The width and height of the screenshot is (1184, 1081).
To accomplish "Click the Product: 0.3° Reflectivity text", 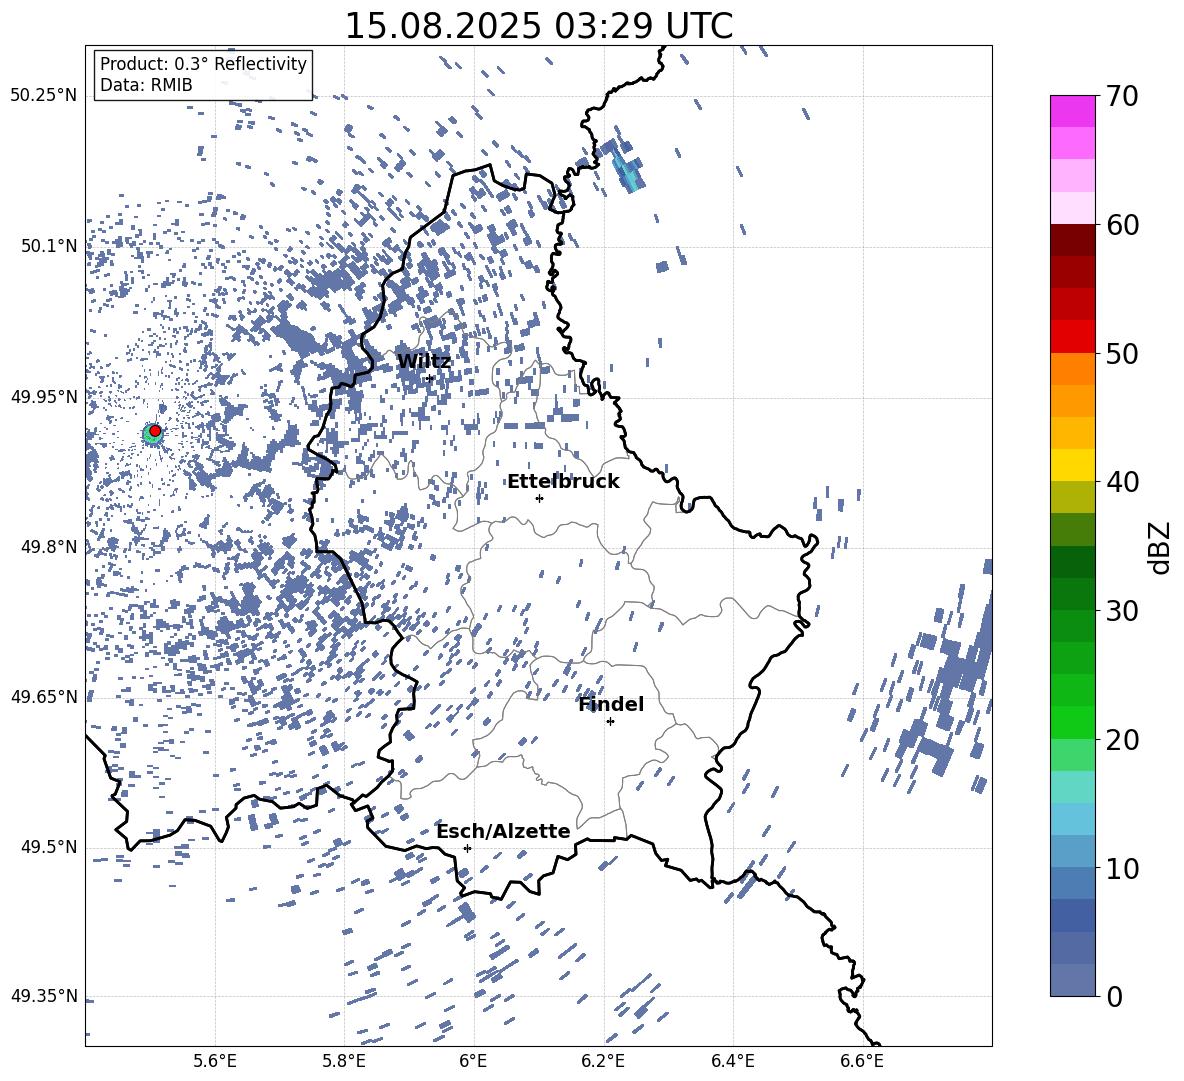I will tap(203, 64).
